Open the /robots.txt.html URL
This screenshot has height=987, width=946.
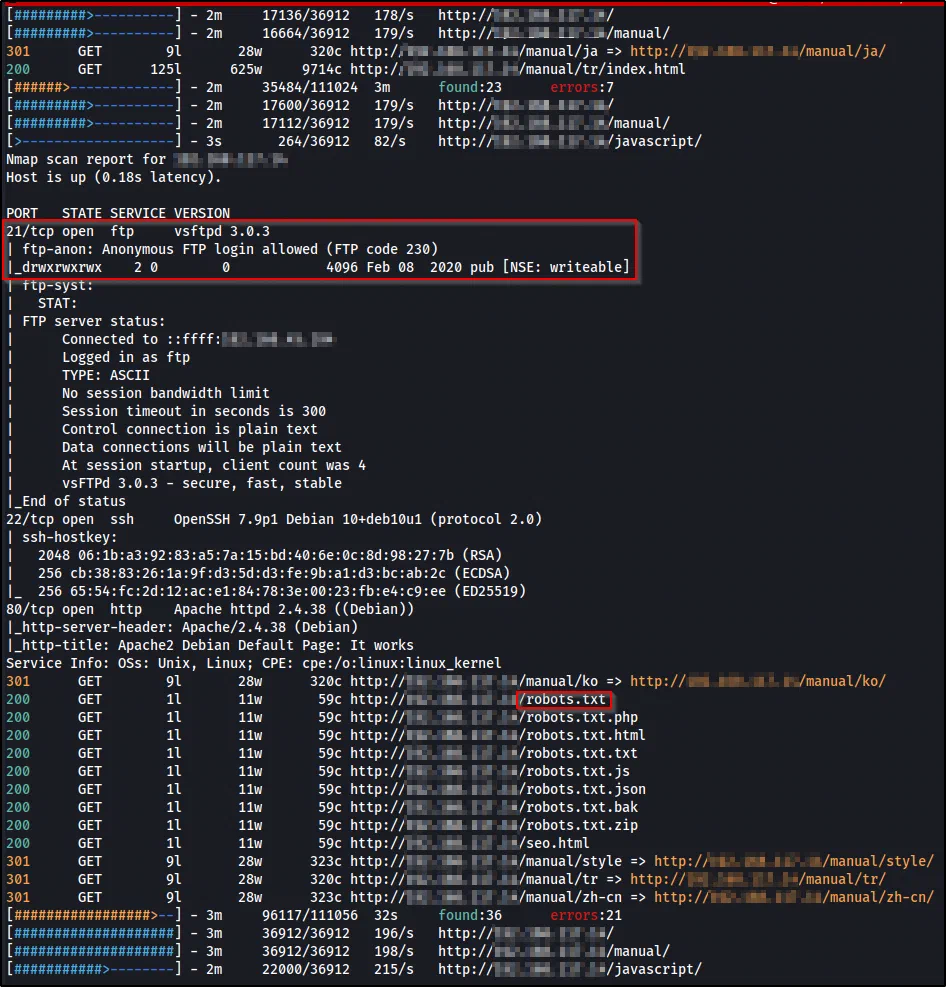[498, 735]
